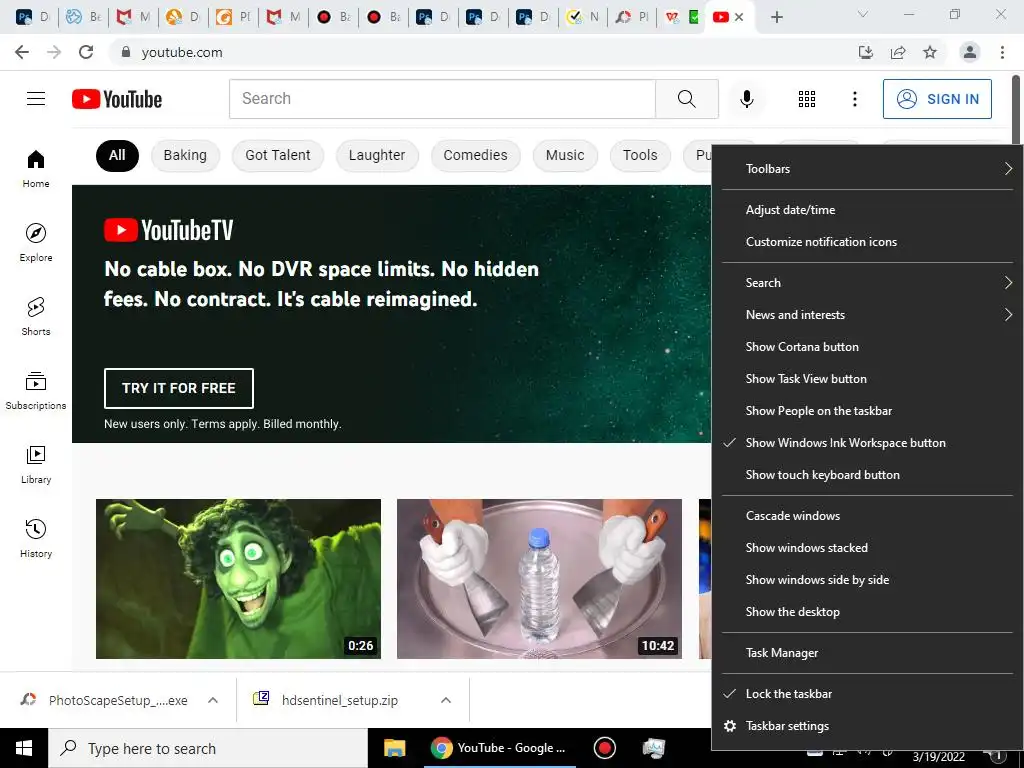Expand the Toolbars submenu
The height and width of the screenshot is (768, 1024).
868,168
